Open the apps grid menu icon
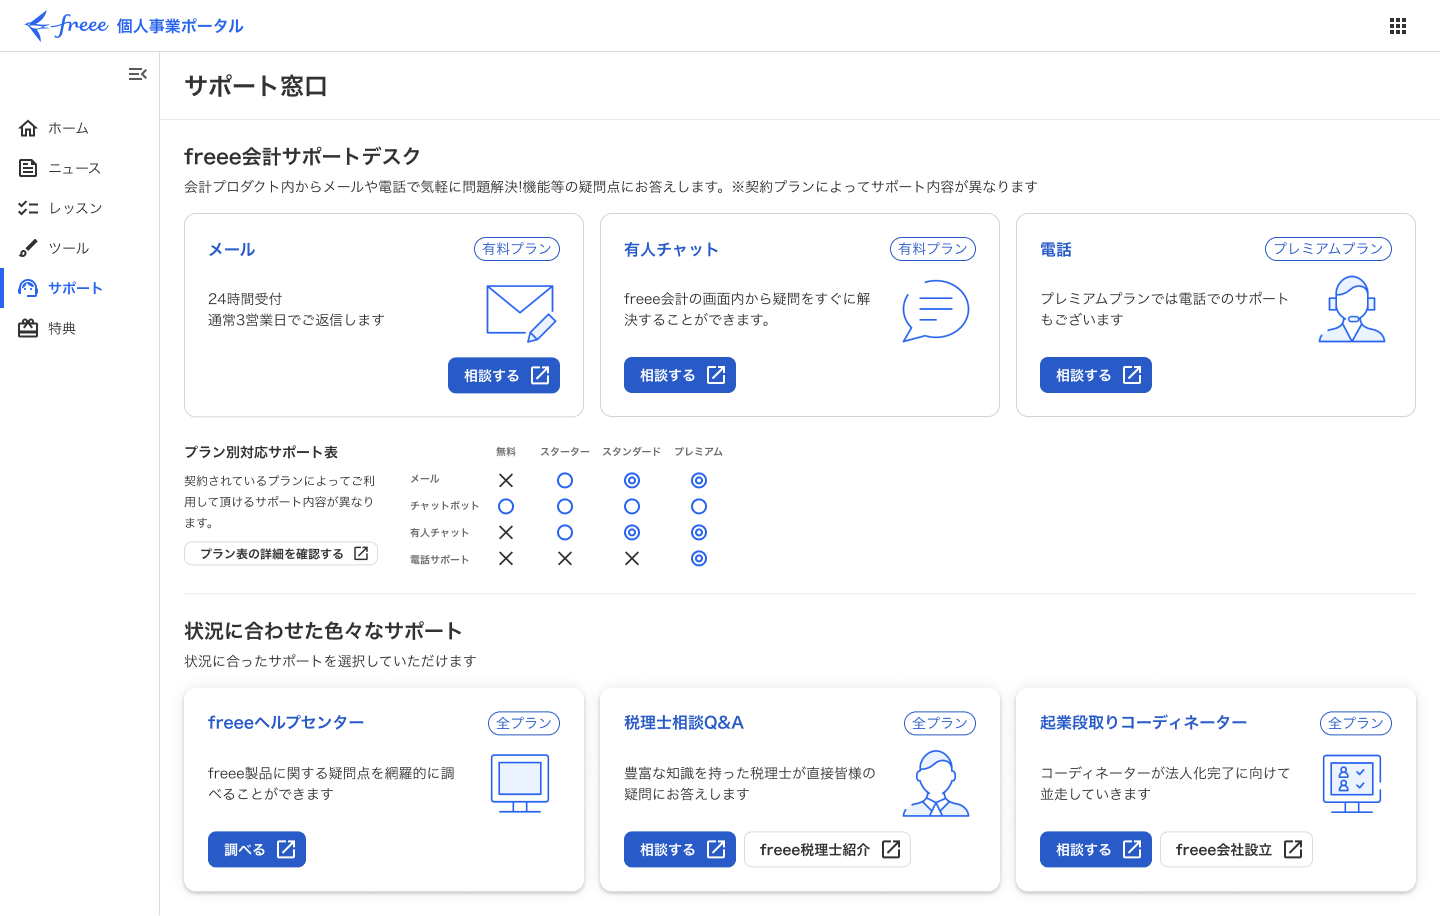1440x916 pixels. (1398, 26)
